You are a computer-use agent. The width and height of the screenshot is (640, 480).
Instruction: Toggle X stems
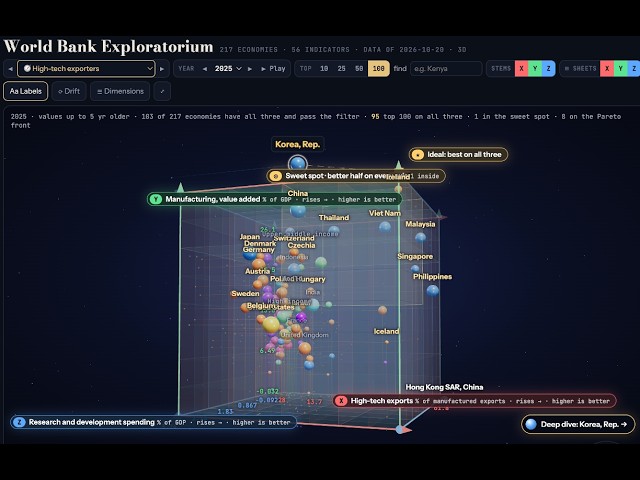point(521,69)
